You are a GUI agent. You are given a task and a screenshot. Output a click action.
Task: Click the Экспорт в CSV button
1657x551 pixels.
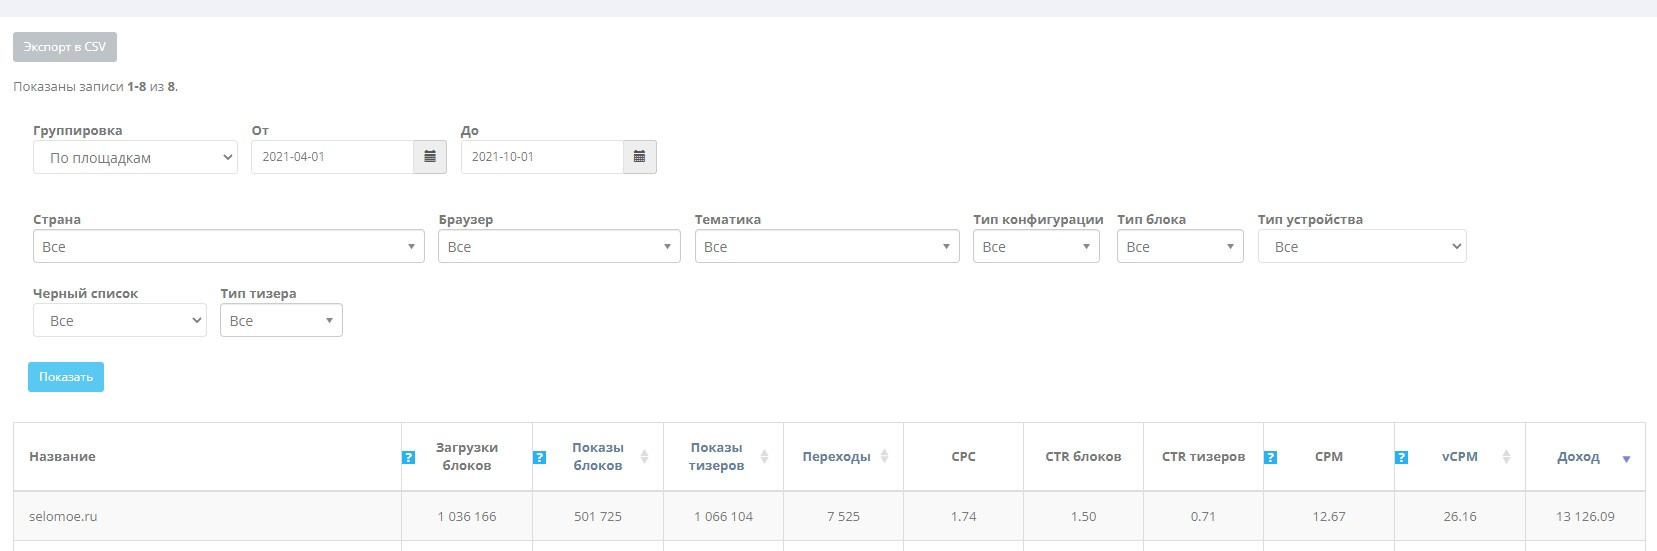65,47
